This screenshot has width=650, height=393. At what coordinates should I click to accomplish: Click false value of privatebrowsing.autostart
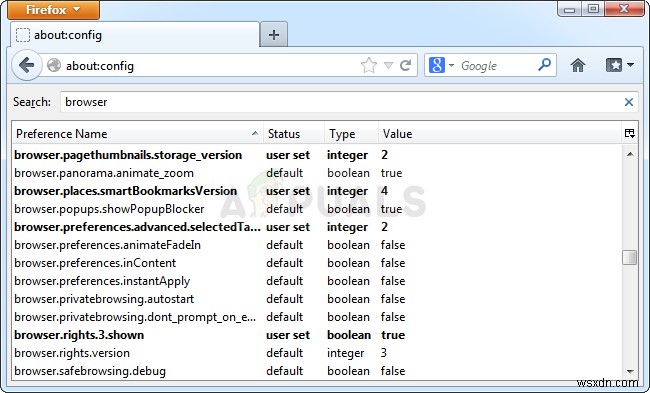[x=393, y=299]
